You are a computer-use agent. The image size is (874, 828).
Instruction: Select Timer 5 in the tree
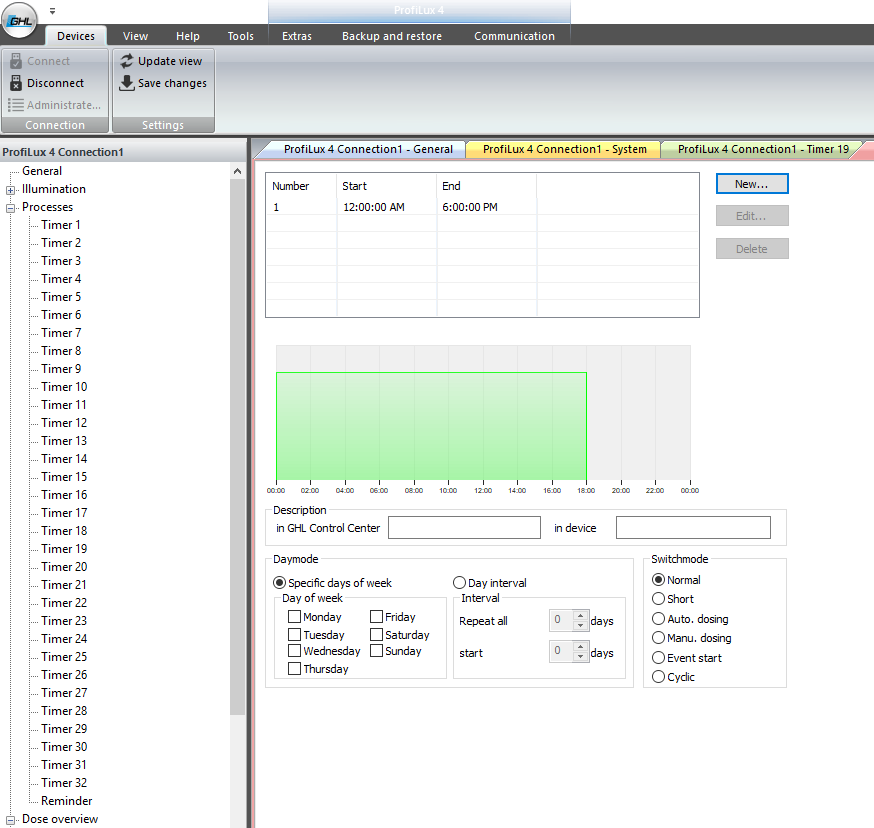(61, 297)
